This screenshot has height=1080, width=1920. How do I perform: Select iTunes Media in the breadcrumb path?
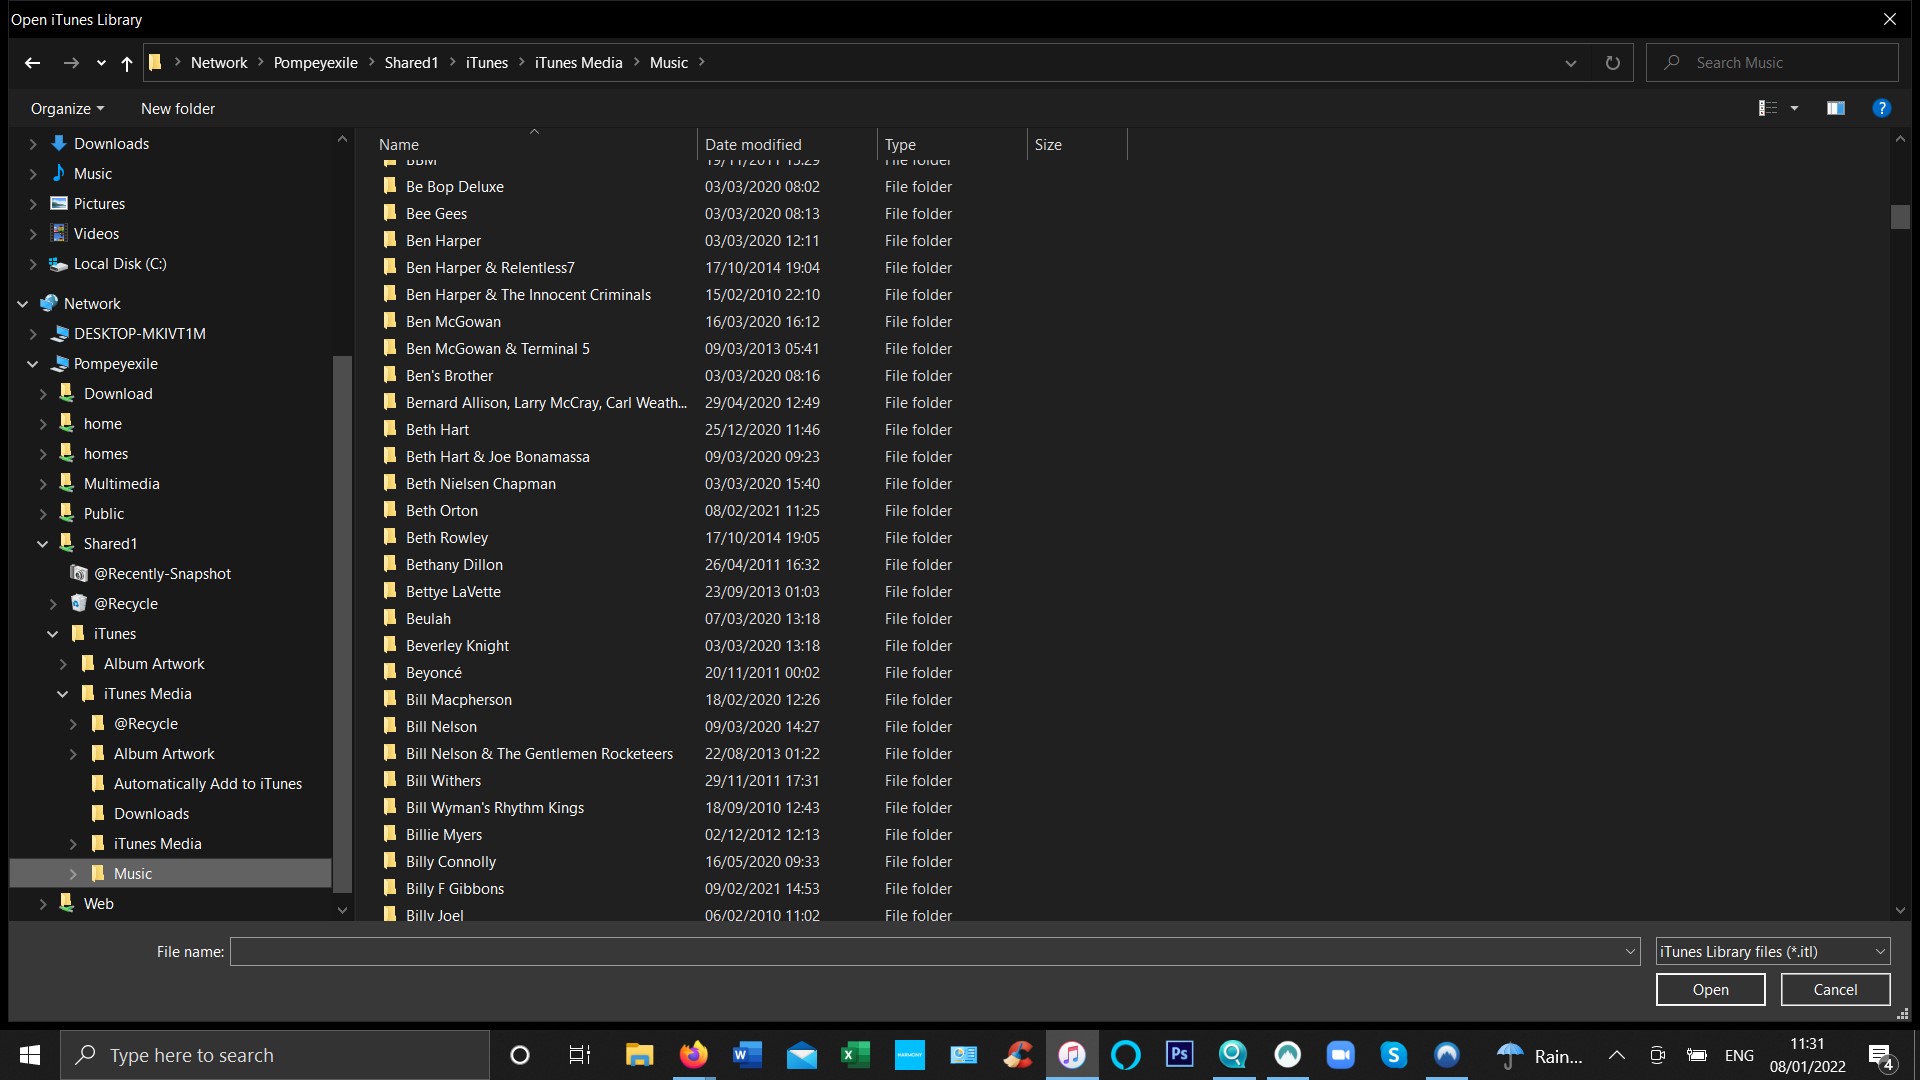[578, 63]
